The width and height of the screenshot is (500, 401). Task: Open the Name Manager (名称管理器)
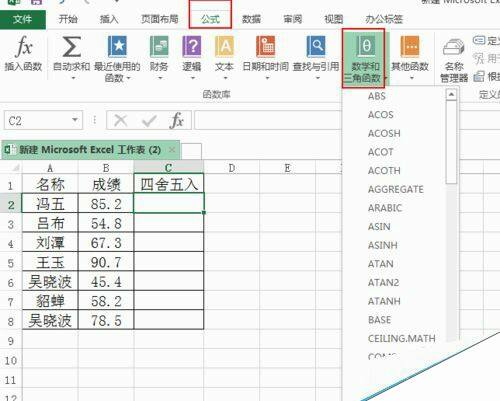[x=454, y=60]
